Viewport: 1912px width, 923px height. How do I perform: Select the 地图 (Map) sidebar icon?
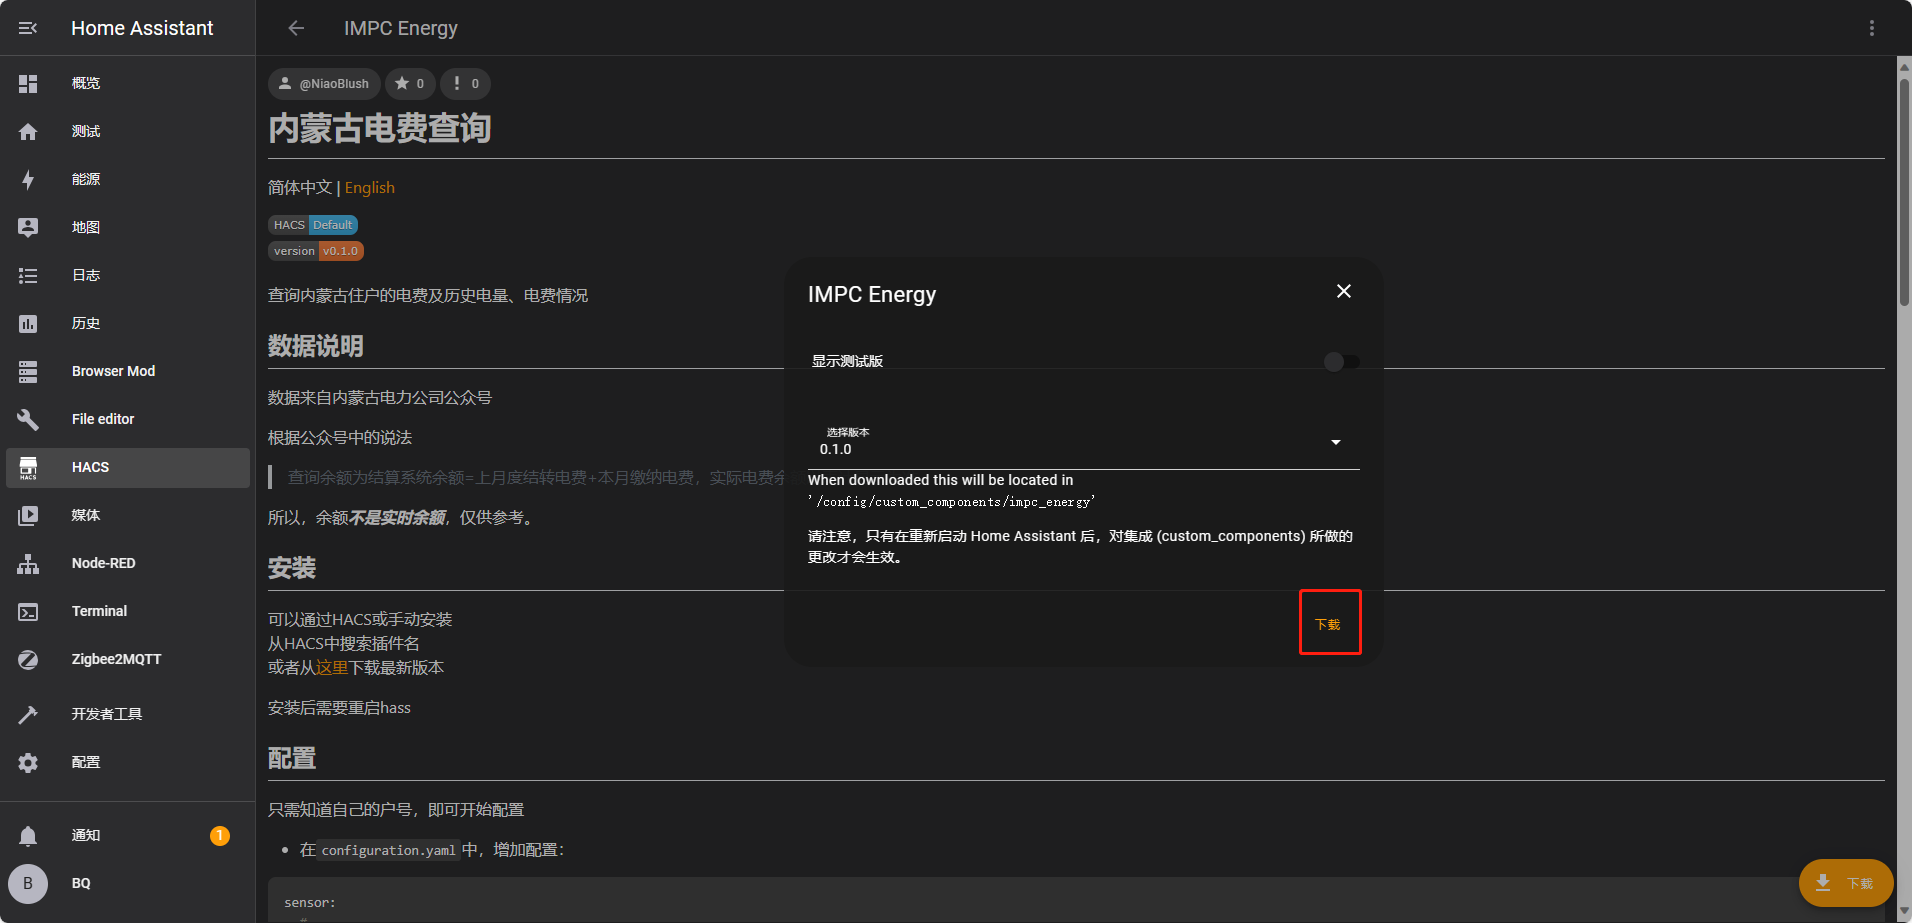(x=28, y=227)
